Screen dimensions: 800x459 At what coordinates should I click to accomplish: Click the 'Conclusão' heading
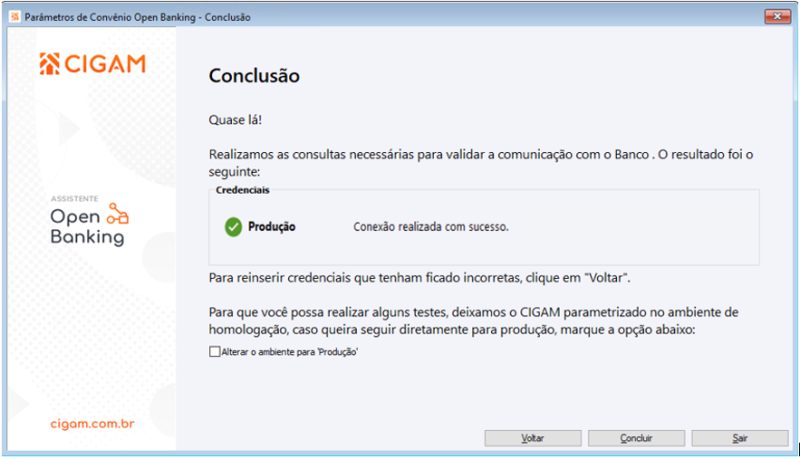tap(254, 76)
